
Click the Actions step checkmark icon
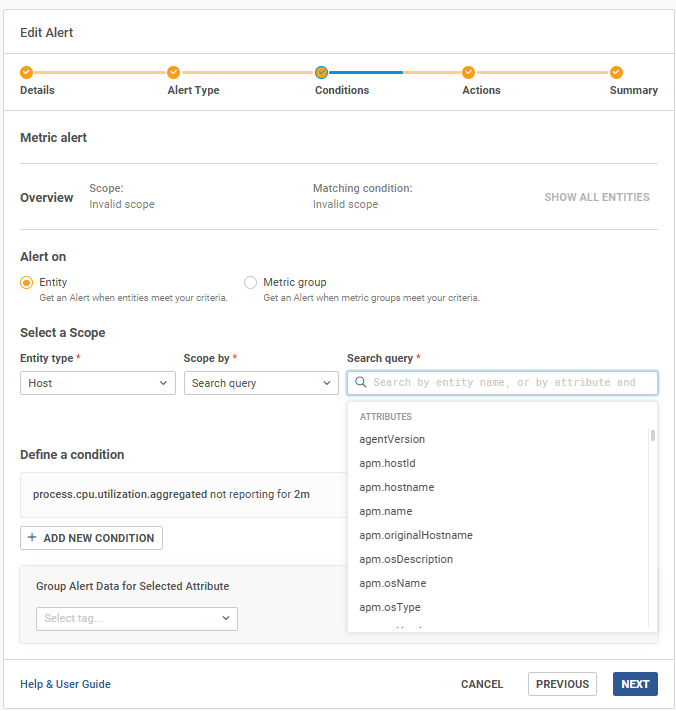coord(468,72)
